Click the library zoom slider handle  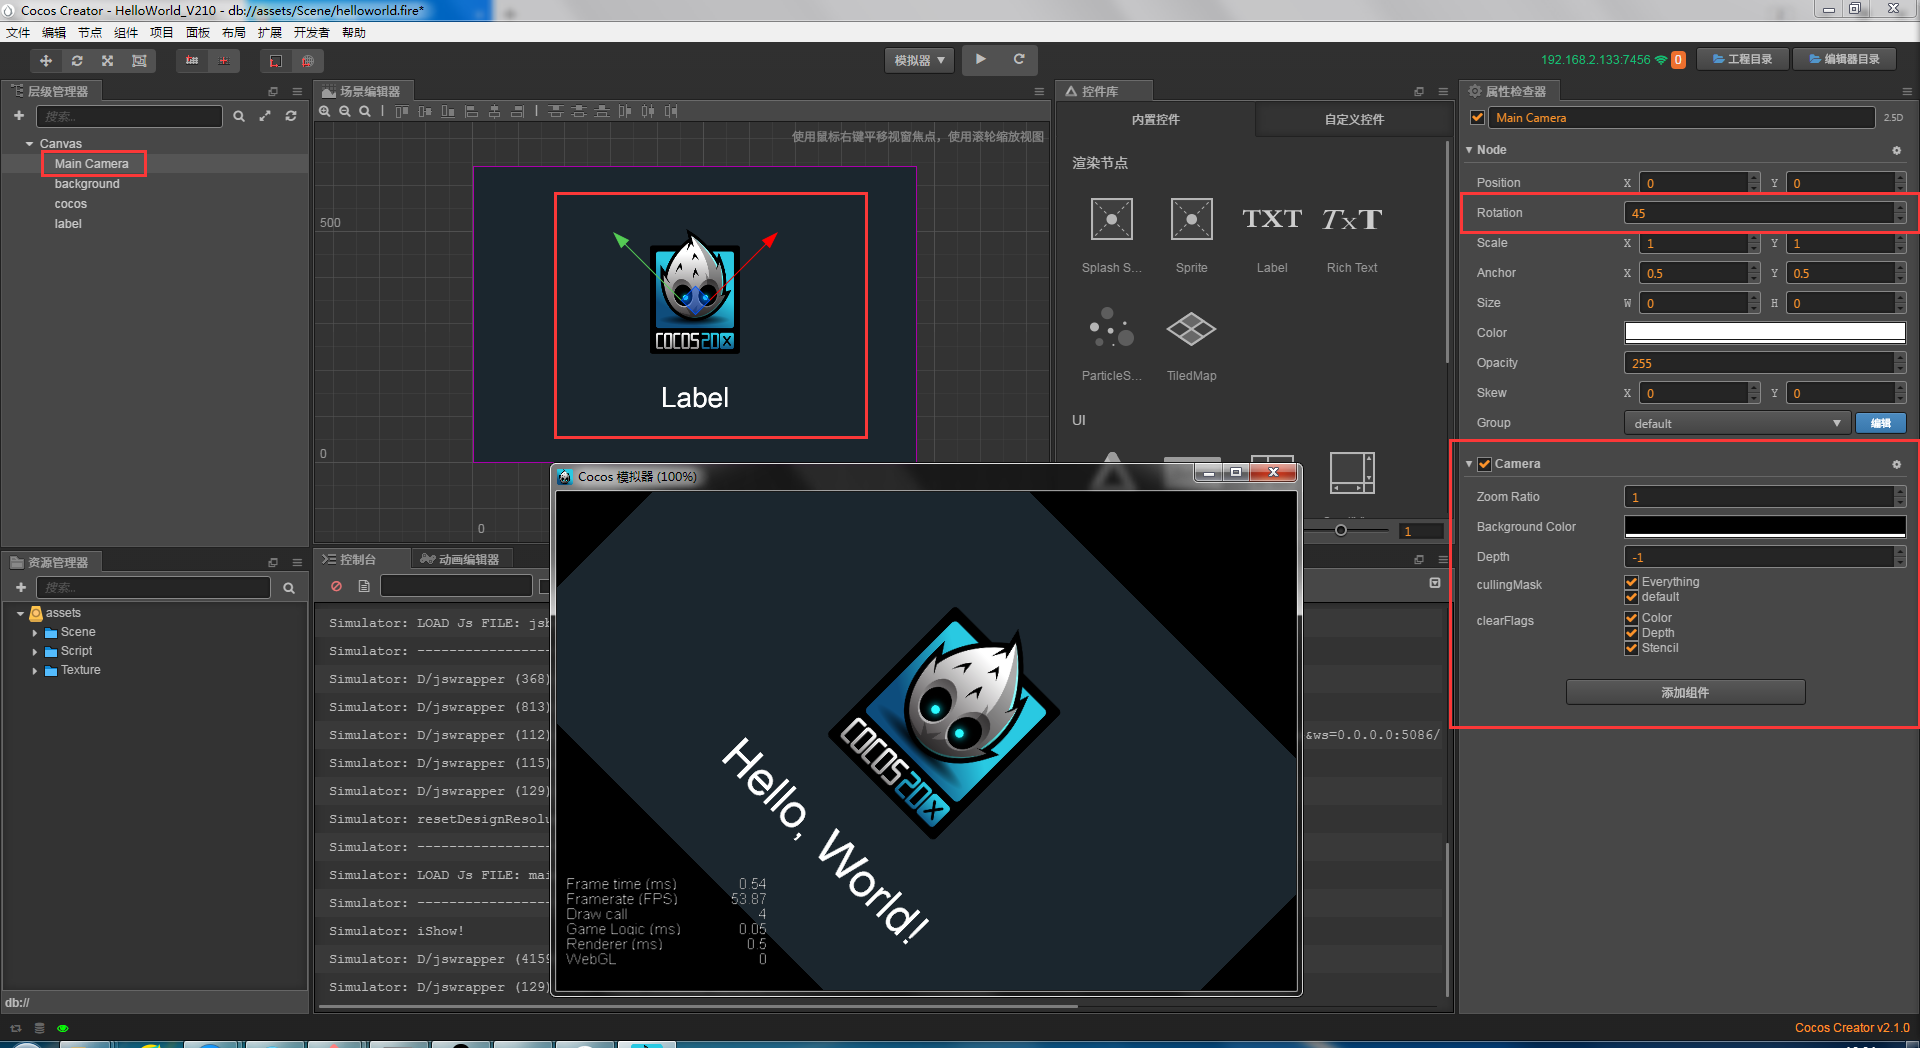click(x=1341, y=530)
